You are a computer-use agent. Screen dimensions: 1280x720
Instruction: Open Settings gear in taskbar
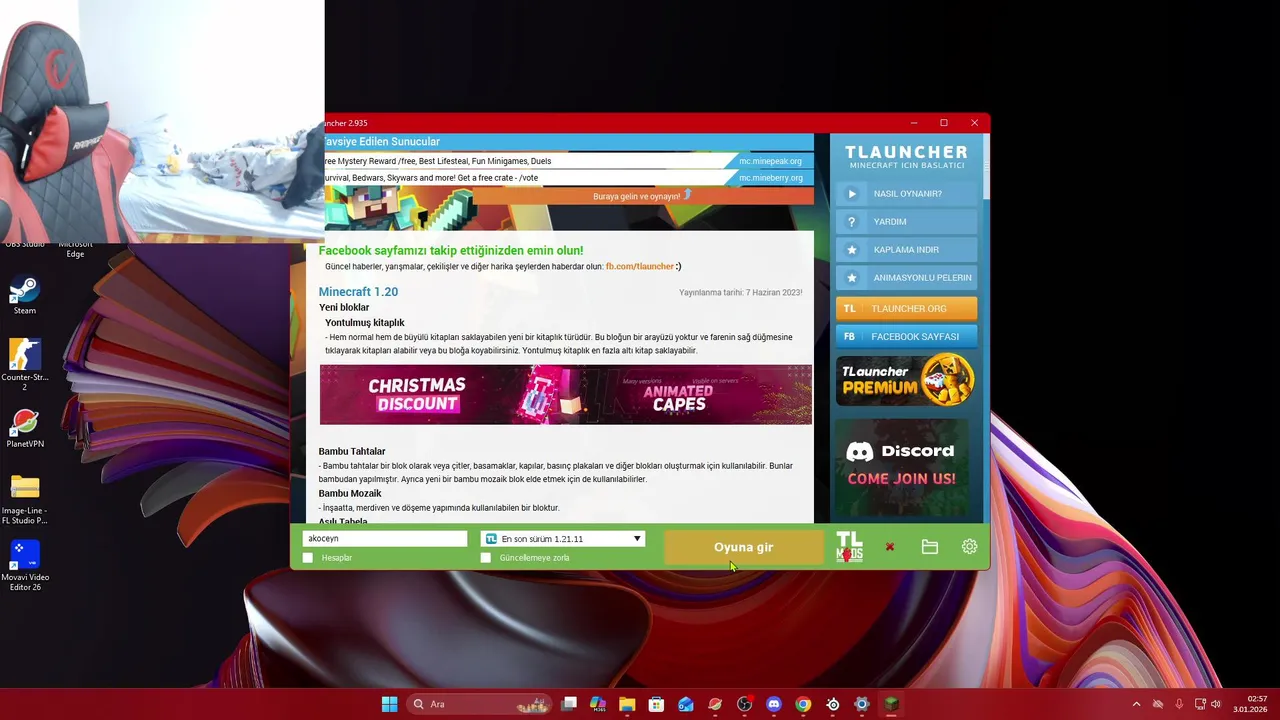click(861, 704)
